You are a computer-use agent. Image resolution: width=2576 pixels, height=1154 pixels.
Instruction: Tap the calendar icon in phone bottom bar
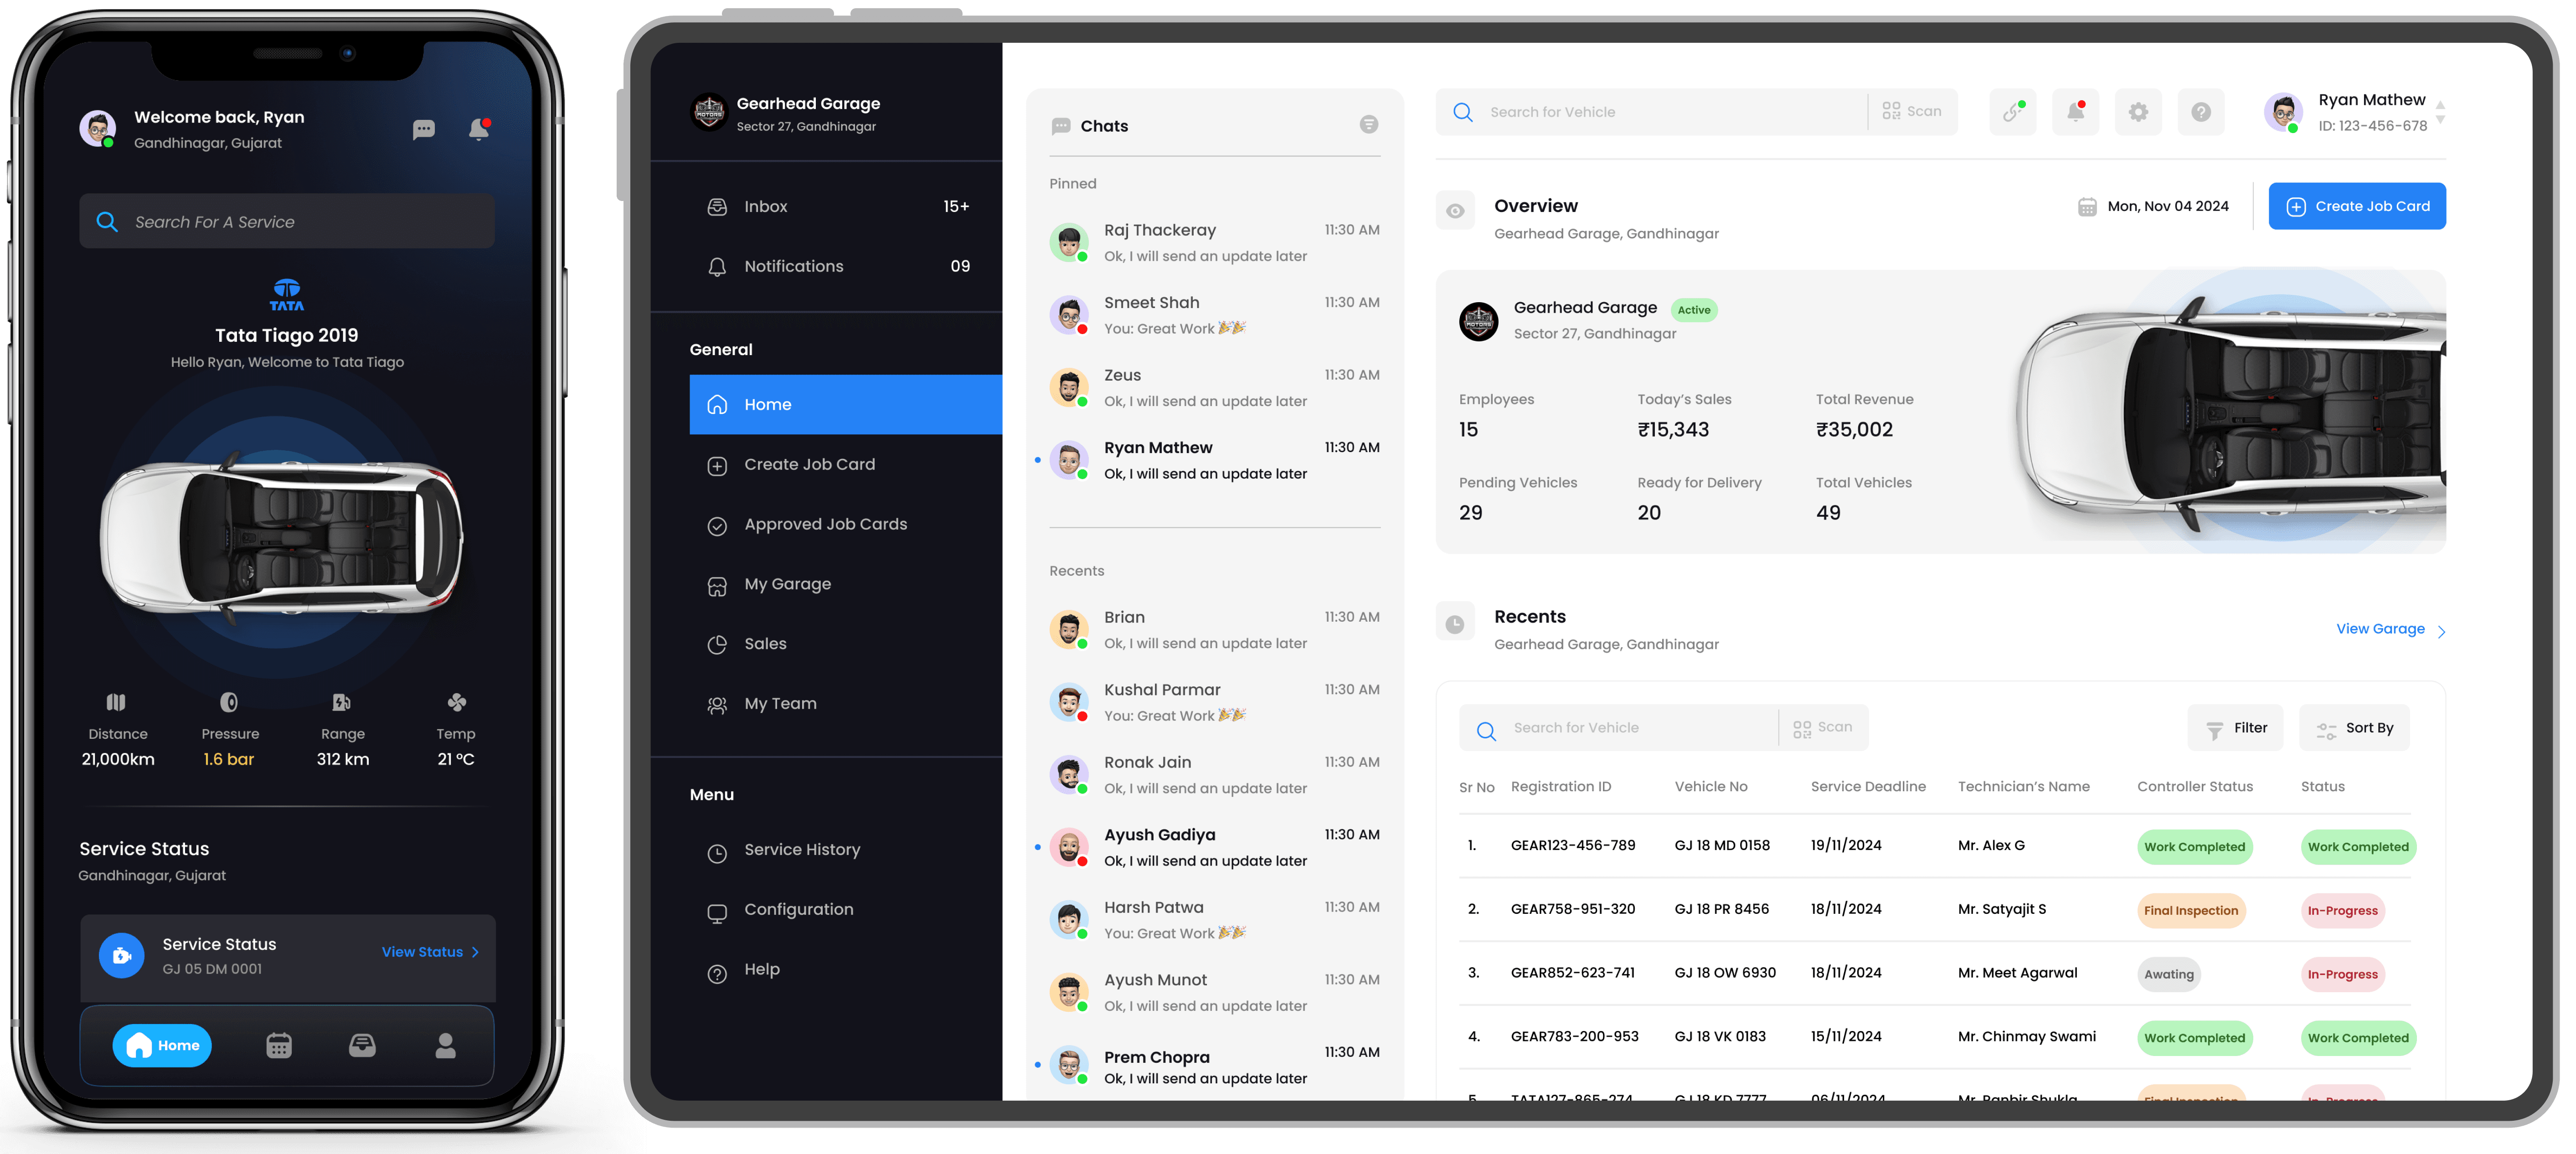click(279, 1045)
